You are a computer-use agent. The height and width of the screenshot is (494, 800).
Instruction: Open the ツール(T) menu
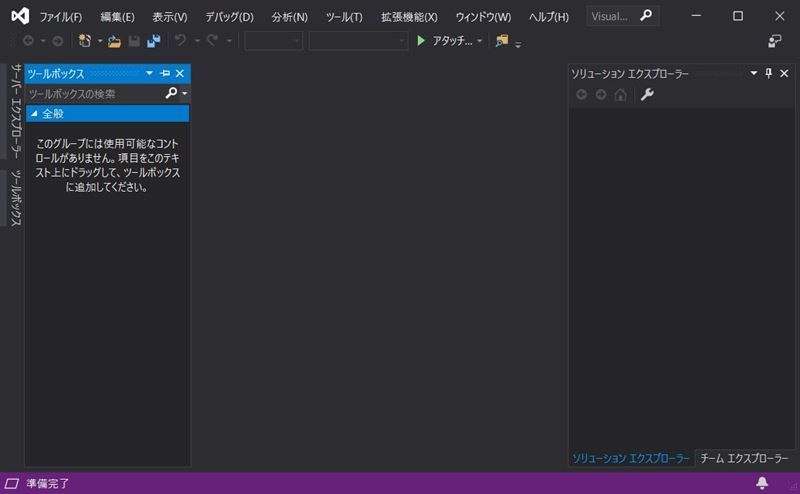coord(344,17)
